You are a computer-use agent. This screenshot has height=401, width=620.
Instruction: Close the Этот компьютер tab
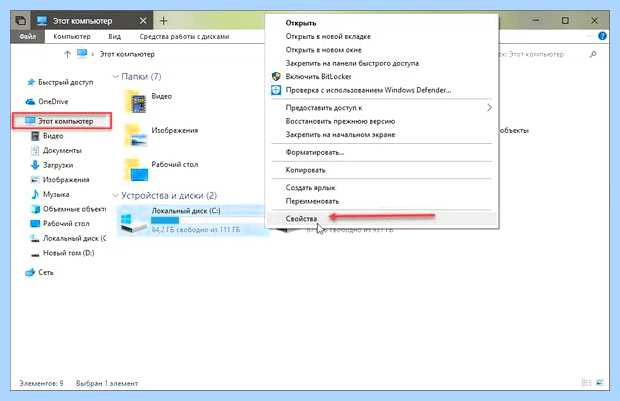(x=143, y=21)
